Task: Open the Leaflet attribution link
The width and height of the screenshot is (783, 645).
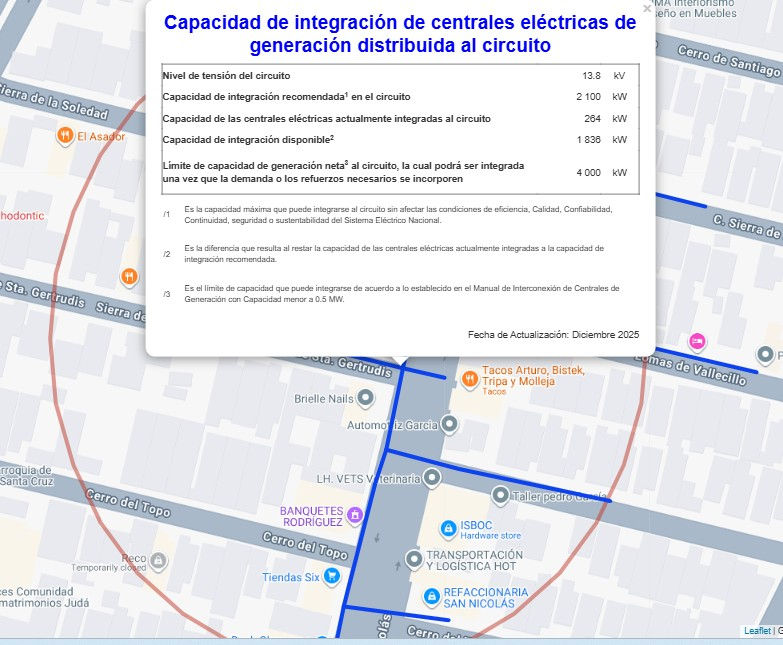Action: click(x=757, y=631)
